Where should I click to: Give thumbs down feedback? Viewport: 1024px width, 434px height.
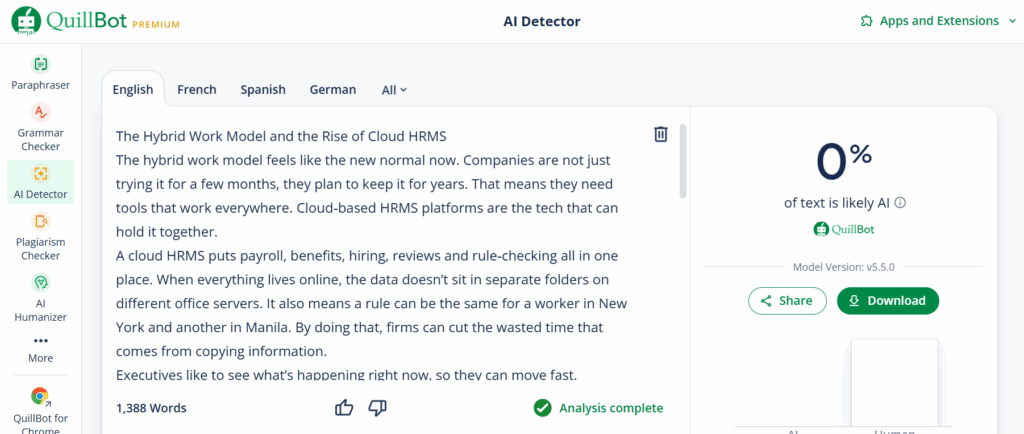pos(377,409)
